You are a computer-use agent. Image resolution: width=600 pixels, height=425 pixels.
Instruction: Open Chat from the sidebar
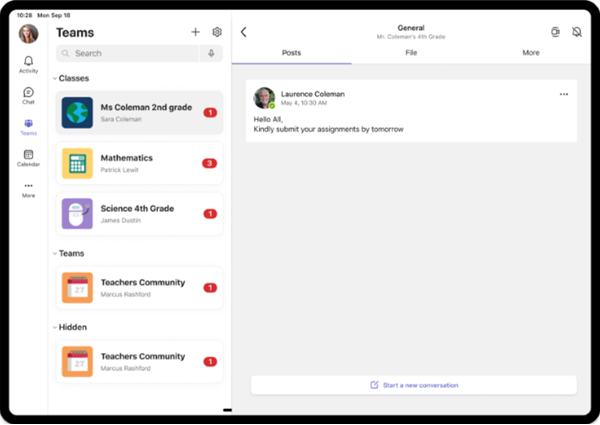28,96
